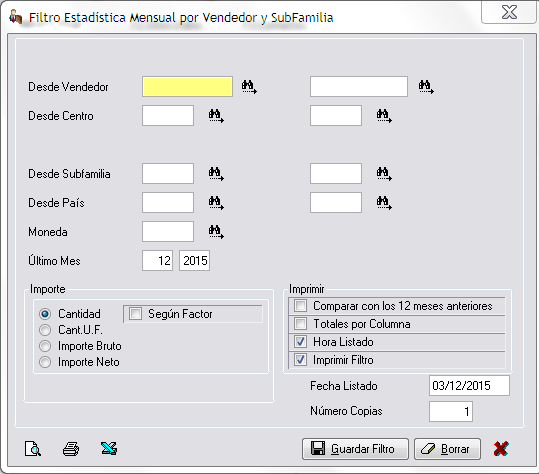Toggle the Totales por Columna checkbox
Screen dimensions: 539x474
pos(300,323)
